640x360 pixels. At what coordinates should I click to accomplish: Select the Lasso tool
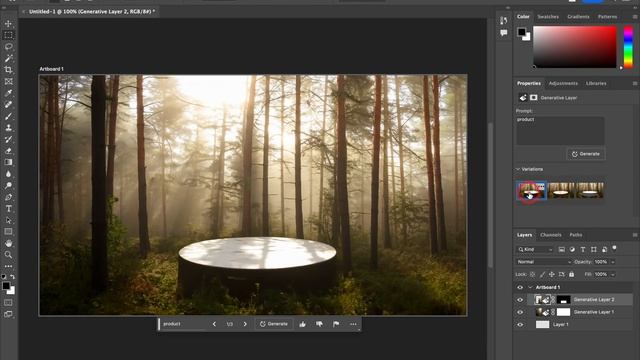point(8,47)
